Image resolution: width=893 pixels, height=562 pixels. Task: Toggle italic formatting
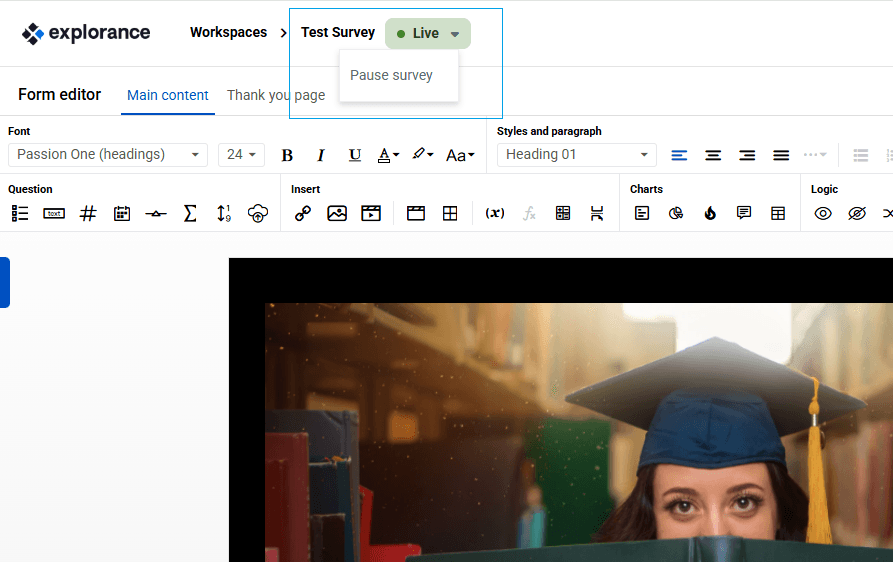point(321,155)
